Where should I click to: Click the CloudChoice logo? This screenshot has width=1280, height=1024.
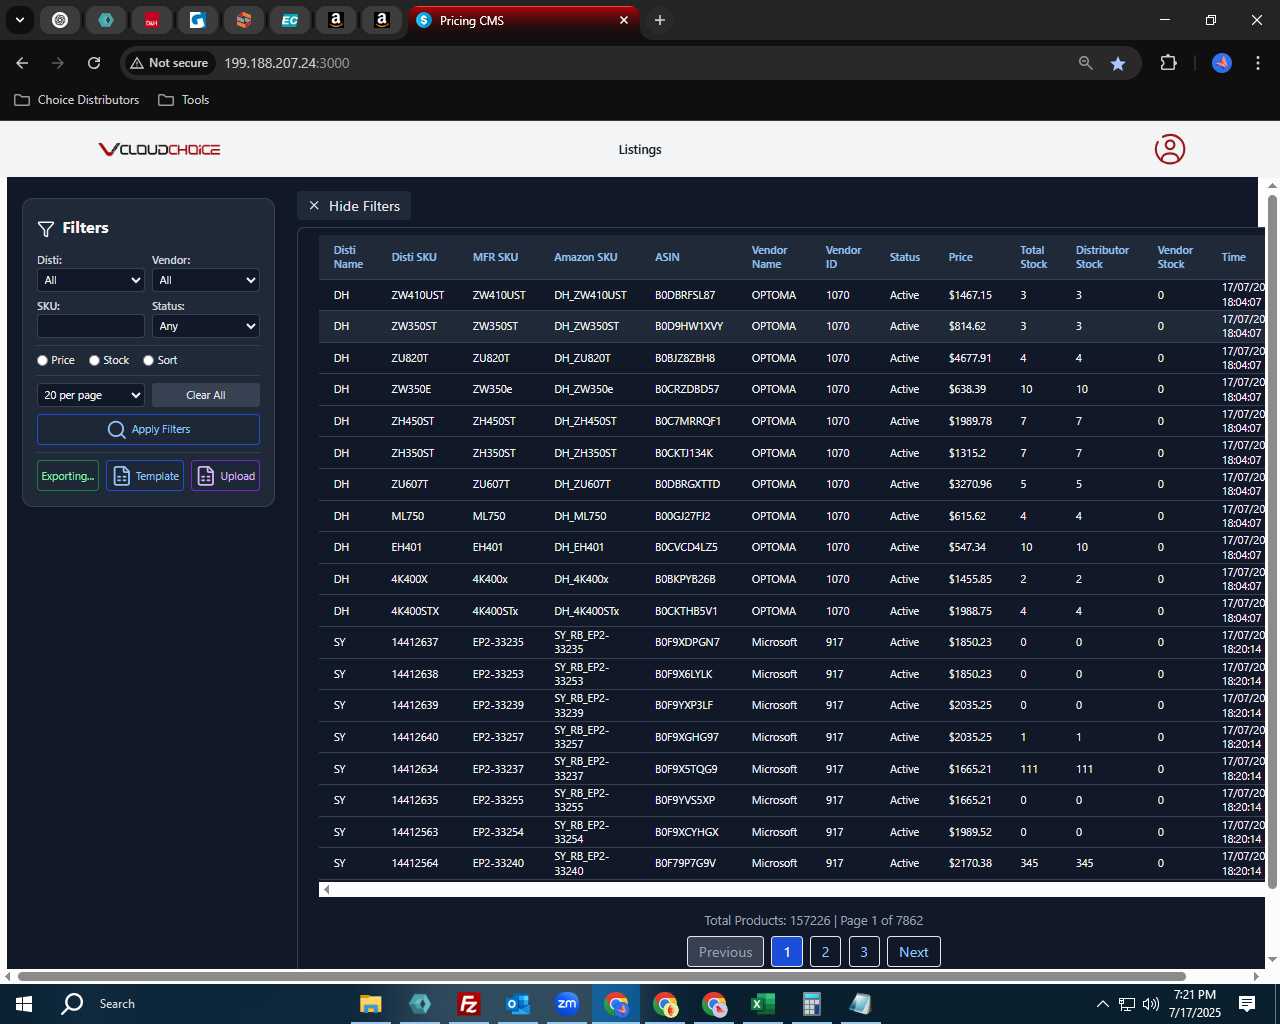[x=159, y=149]
